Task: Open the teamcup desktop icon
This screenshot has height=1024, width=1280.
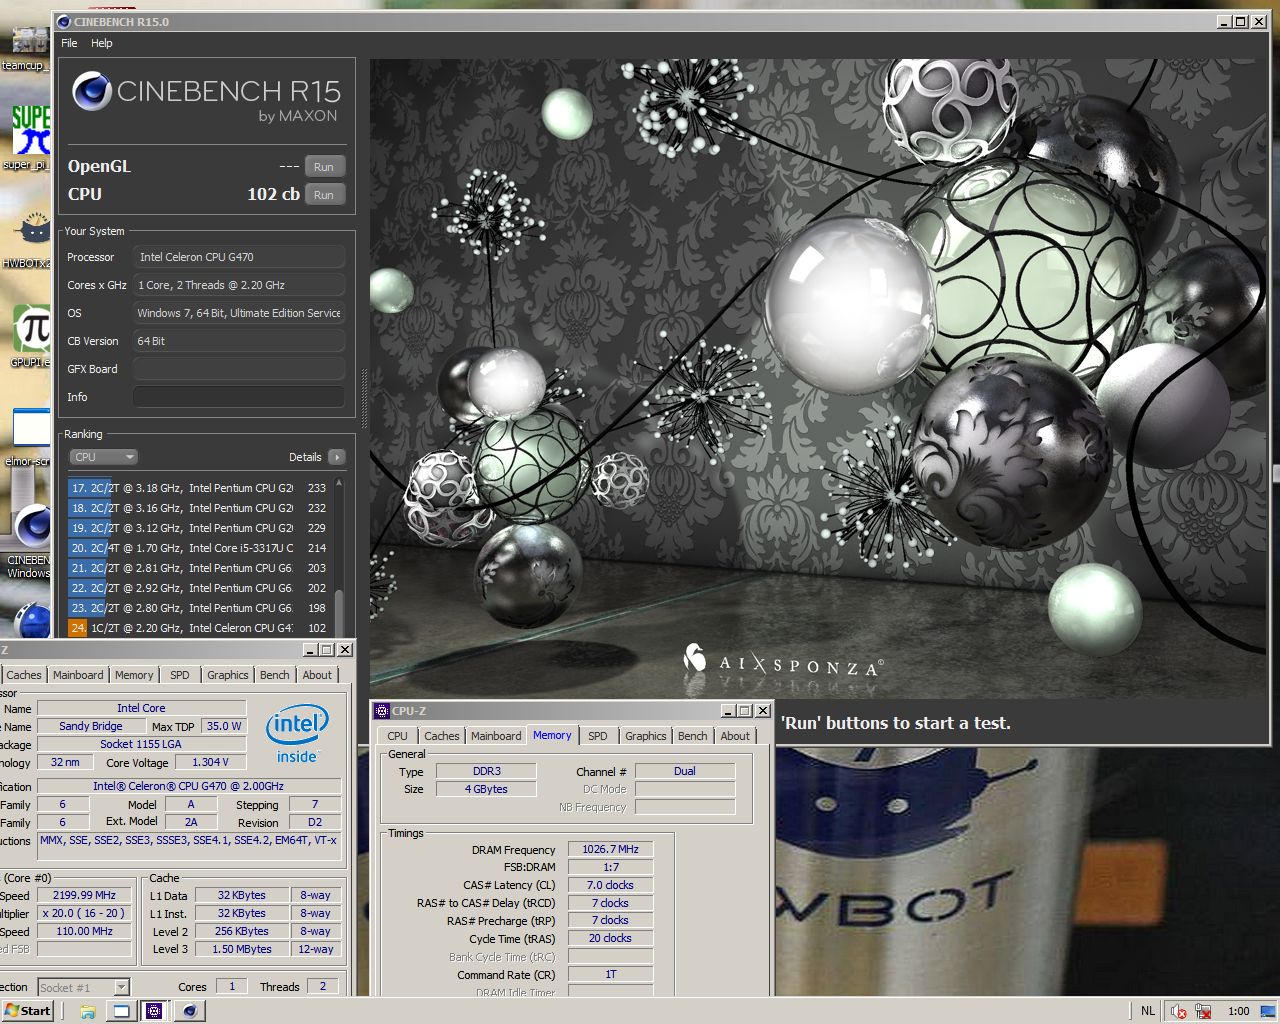Action: tap(28, 45)
